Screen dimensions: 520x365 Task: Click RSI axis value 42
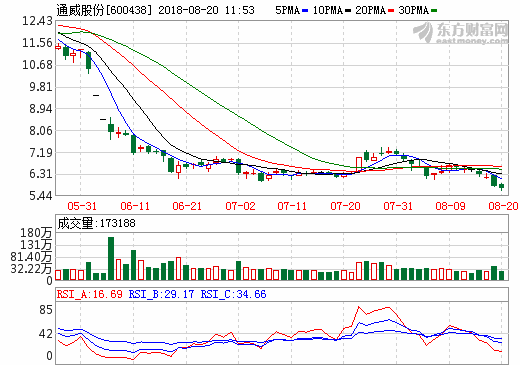[x=46, y=334]
